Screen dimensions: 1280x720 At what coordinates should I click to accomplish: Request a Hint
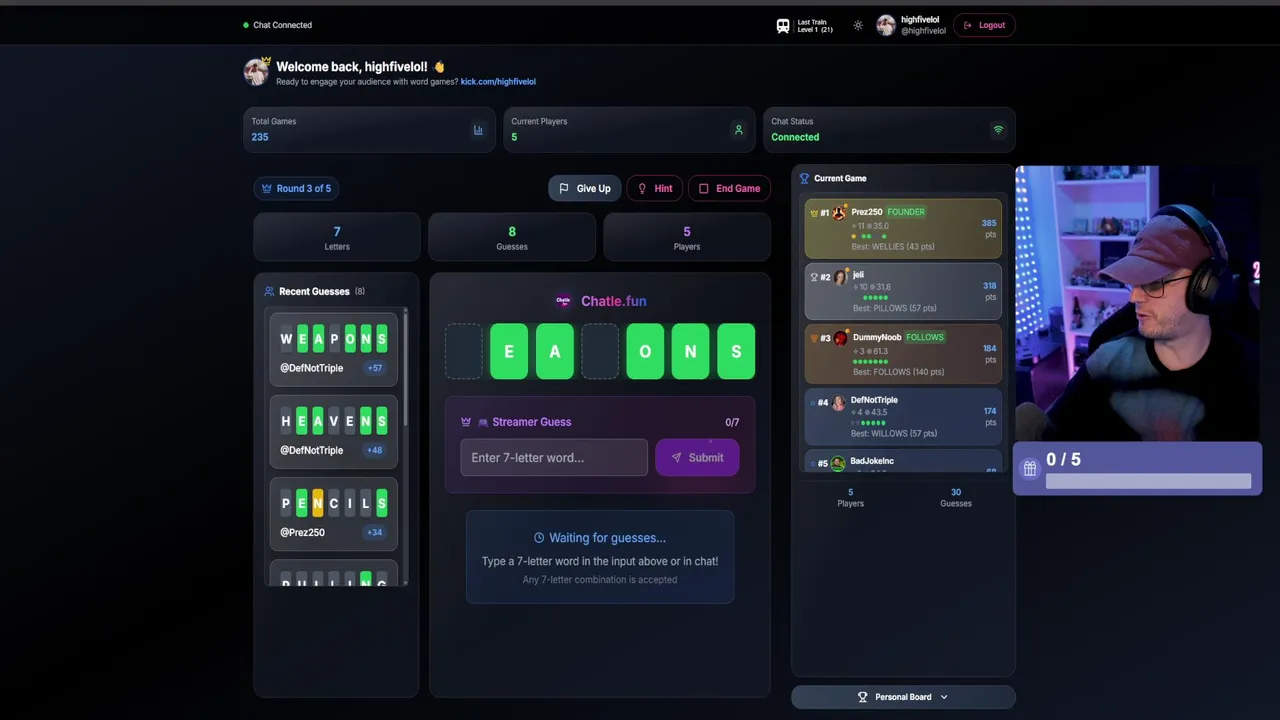(x=655, y=188)
